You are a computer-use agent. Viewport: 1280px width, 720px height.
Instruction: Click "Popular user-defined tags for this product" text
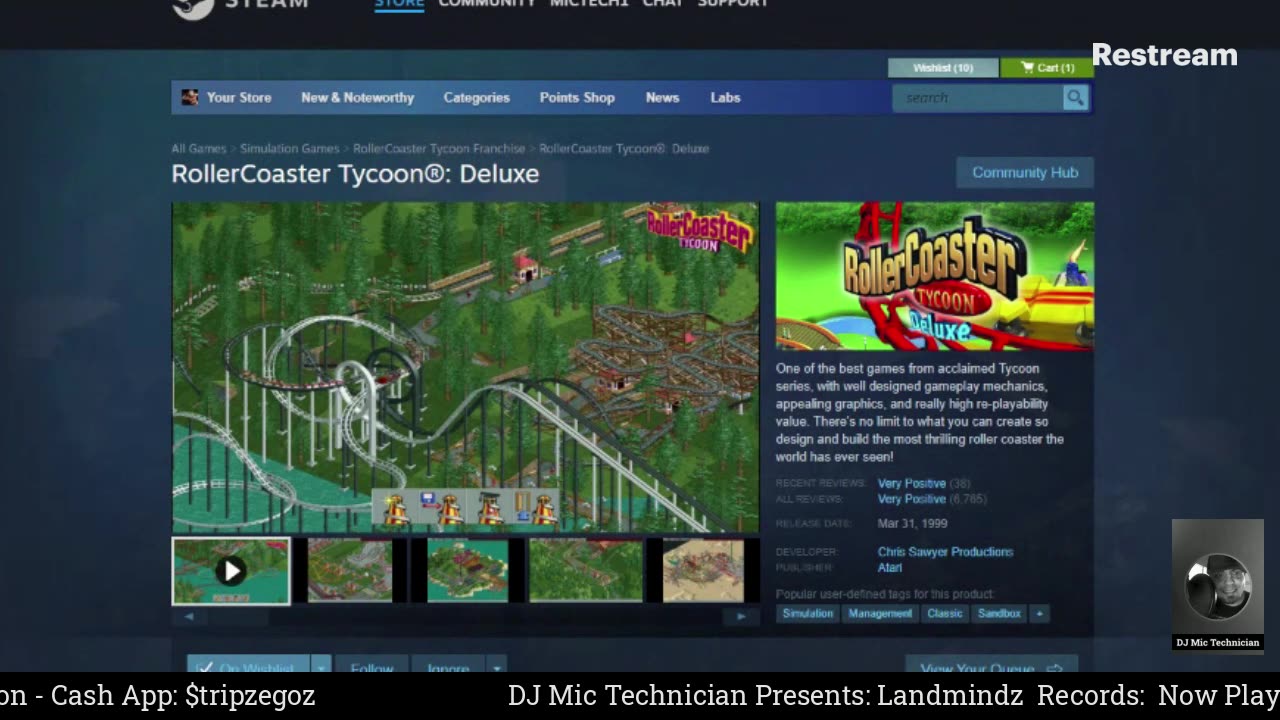tap(885, 594)
